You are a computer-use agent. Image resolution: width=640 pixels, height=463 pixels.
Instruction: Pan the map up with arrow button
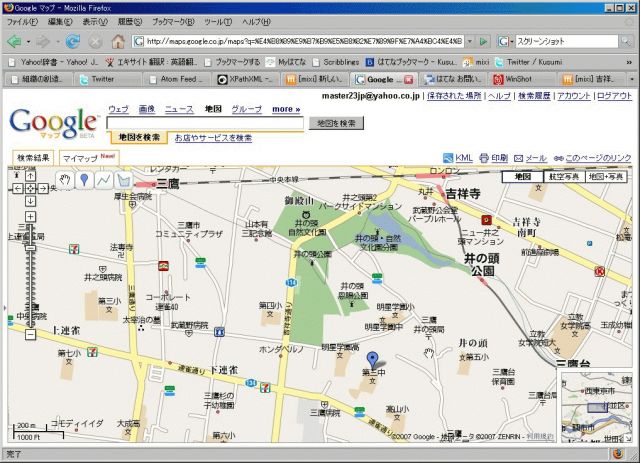click(30, 174)
